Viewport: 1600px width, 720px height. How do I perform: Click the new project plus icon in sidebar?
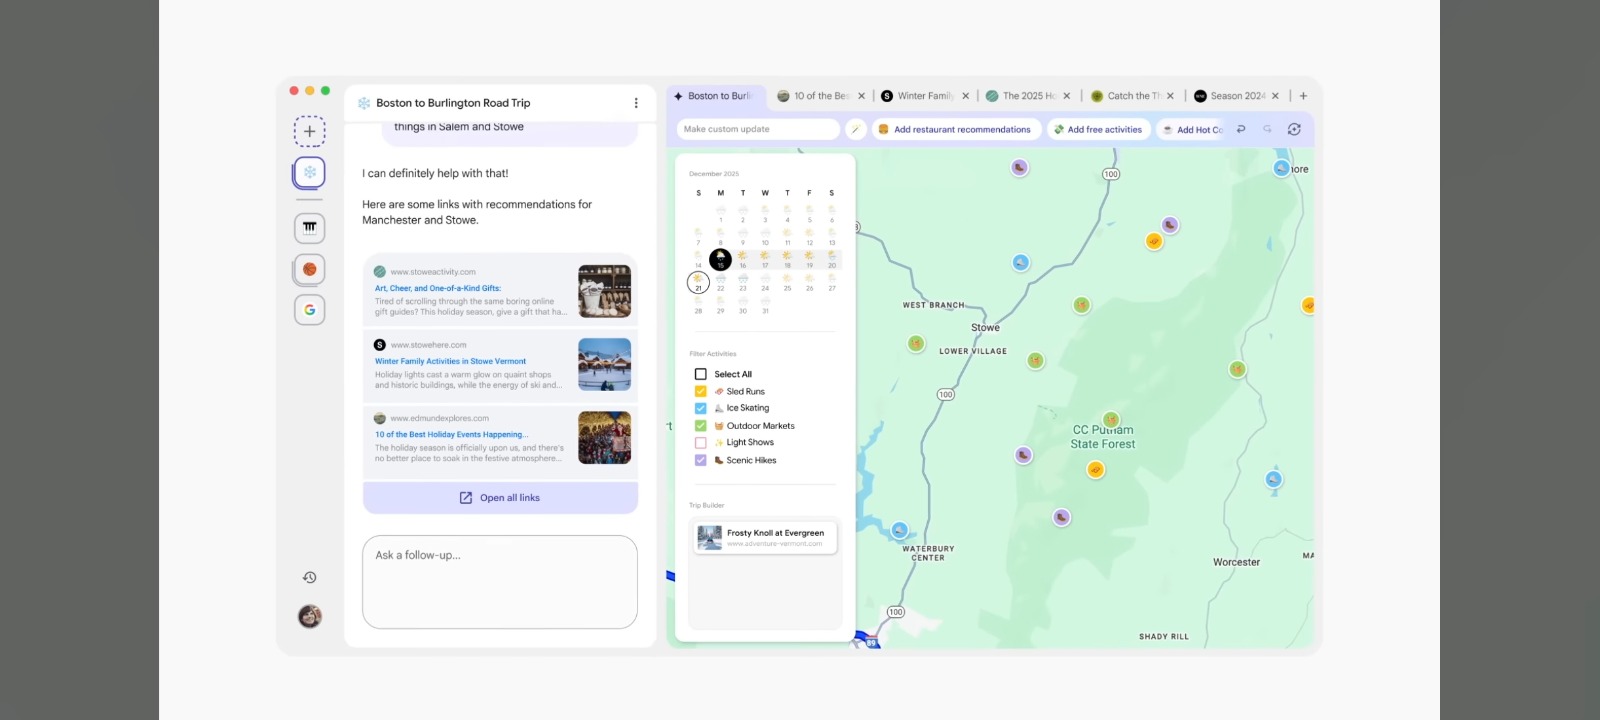[309, 131]
